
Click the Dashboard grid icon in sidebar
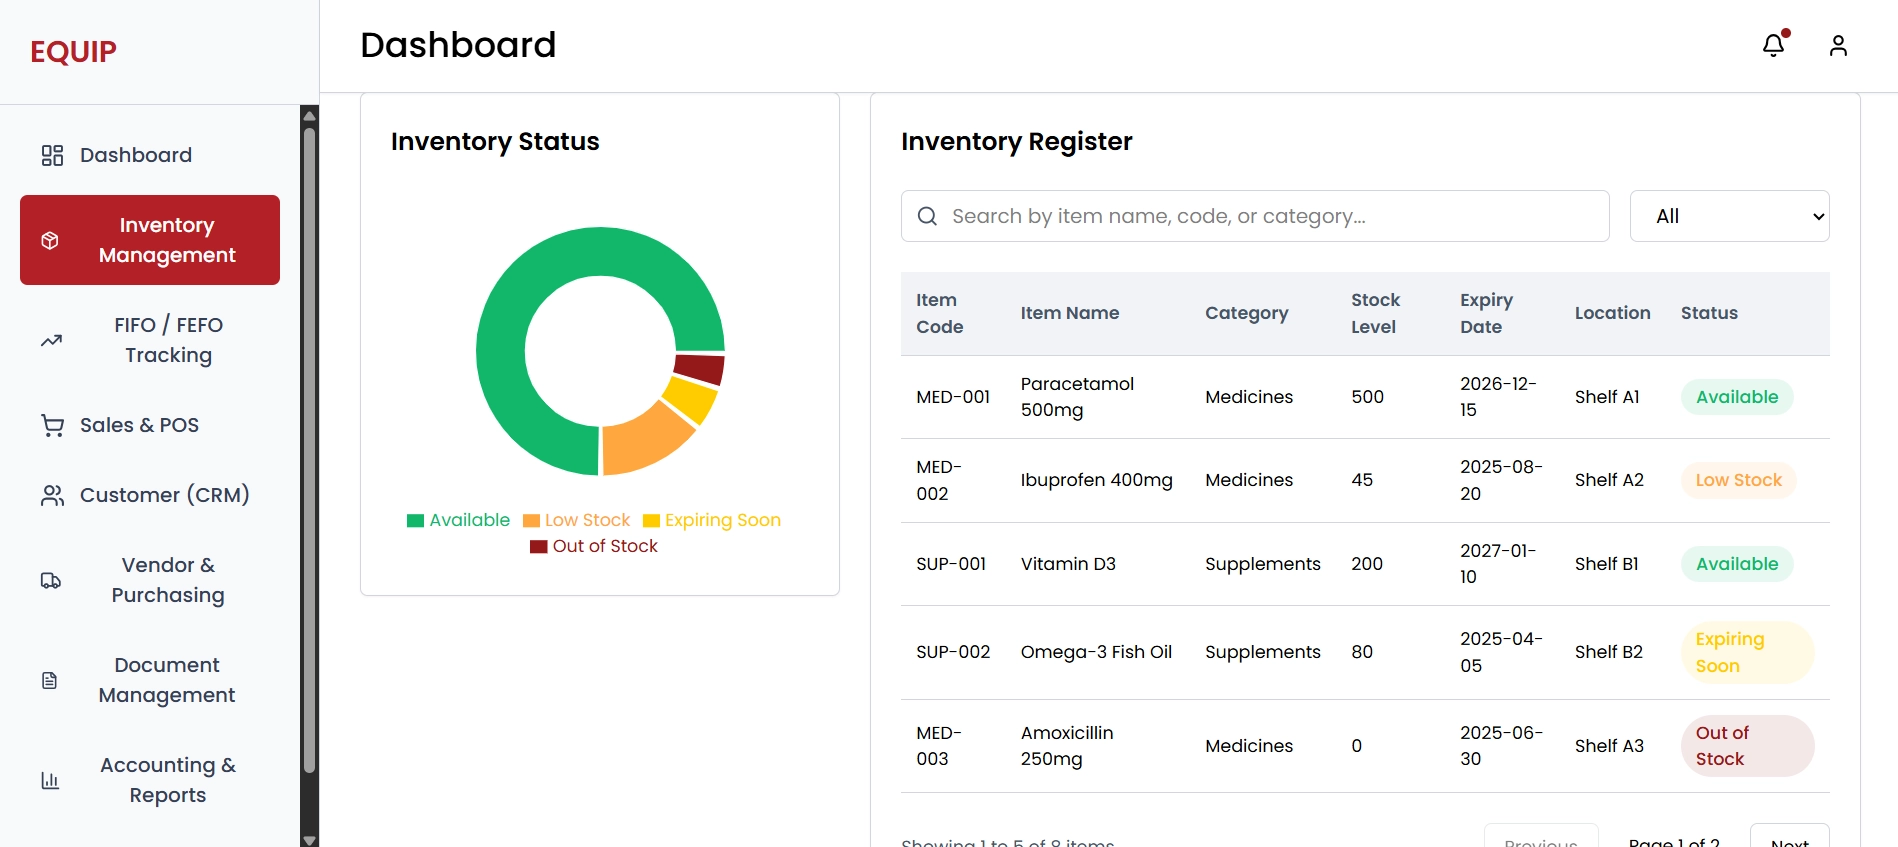(x=52, y=155)
